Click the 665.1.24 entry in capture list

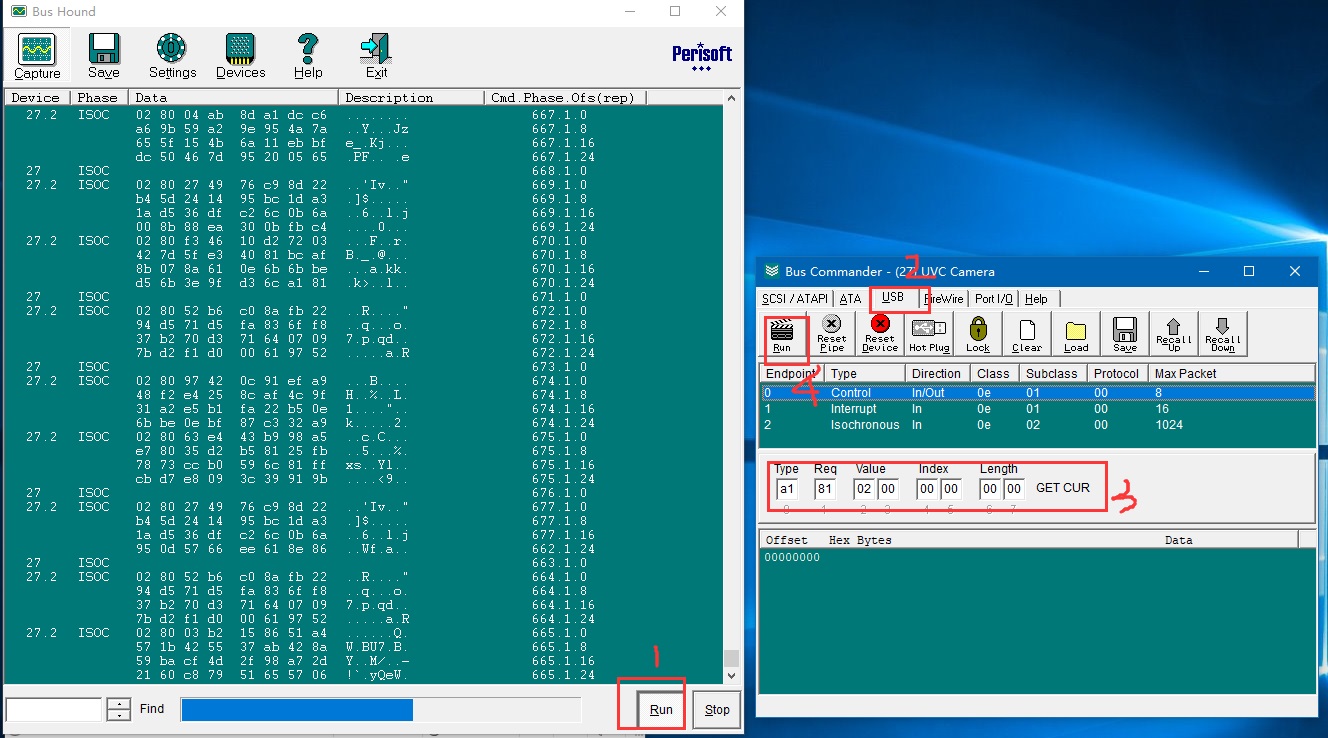coord(563,675)
